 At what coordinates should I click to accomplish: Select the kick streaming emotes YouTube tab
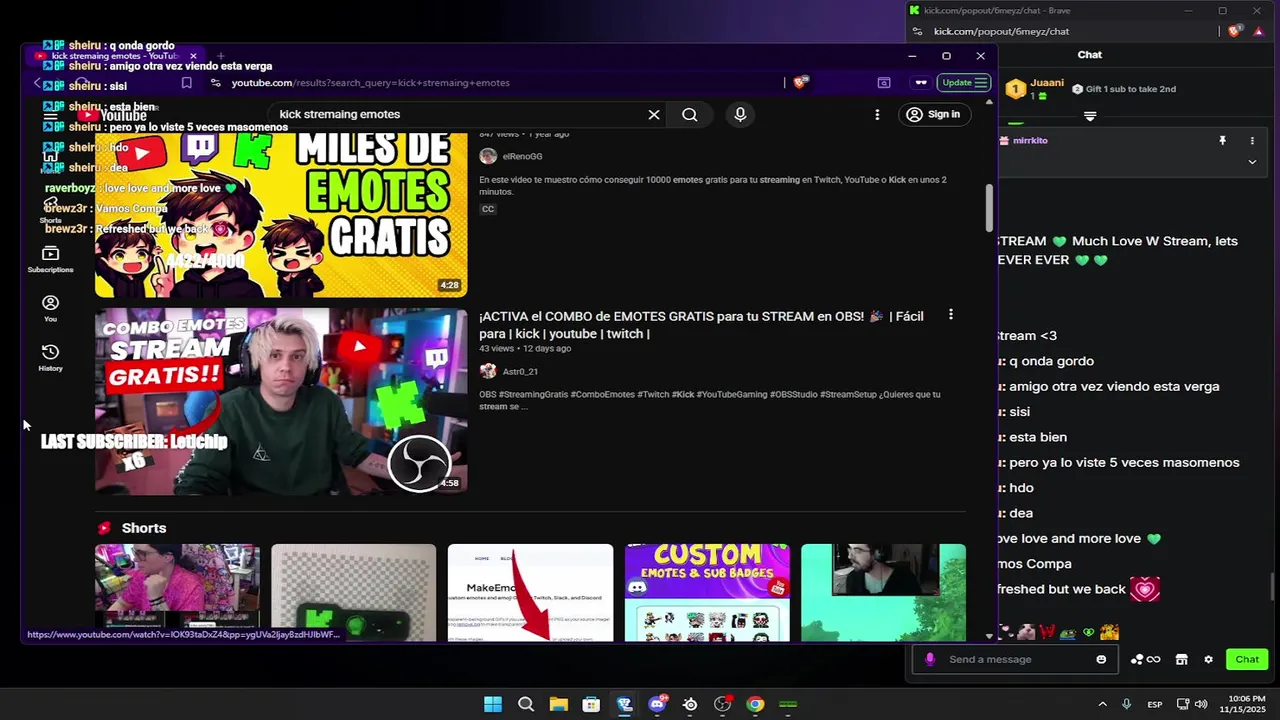(x=115, y=56)
